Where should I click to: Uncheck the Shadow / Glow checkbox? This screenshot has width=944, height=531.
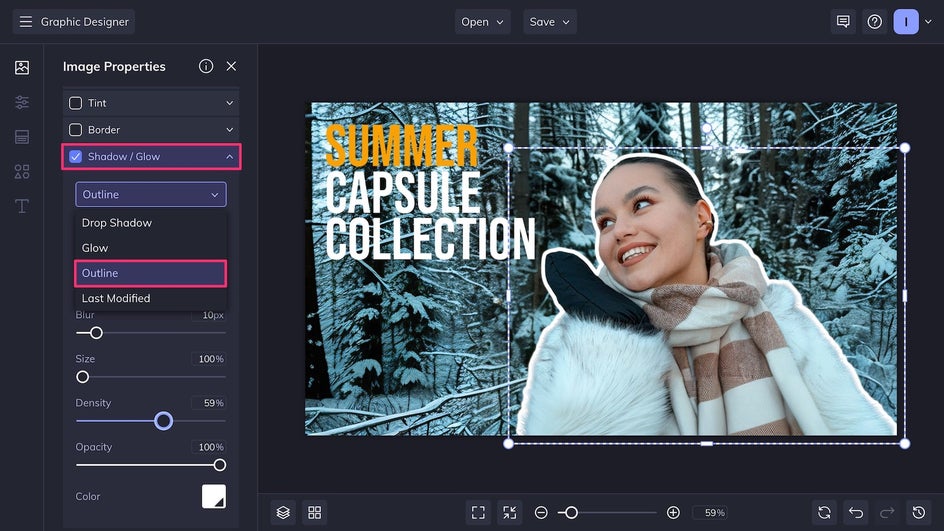(x=75, y=157)
